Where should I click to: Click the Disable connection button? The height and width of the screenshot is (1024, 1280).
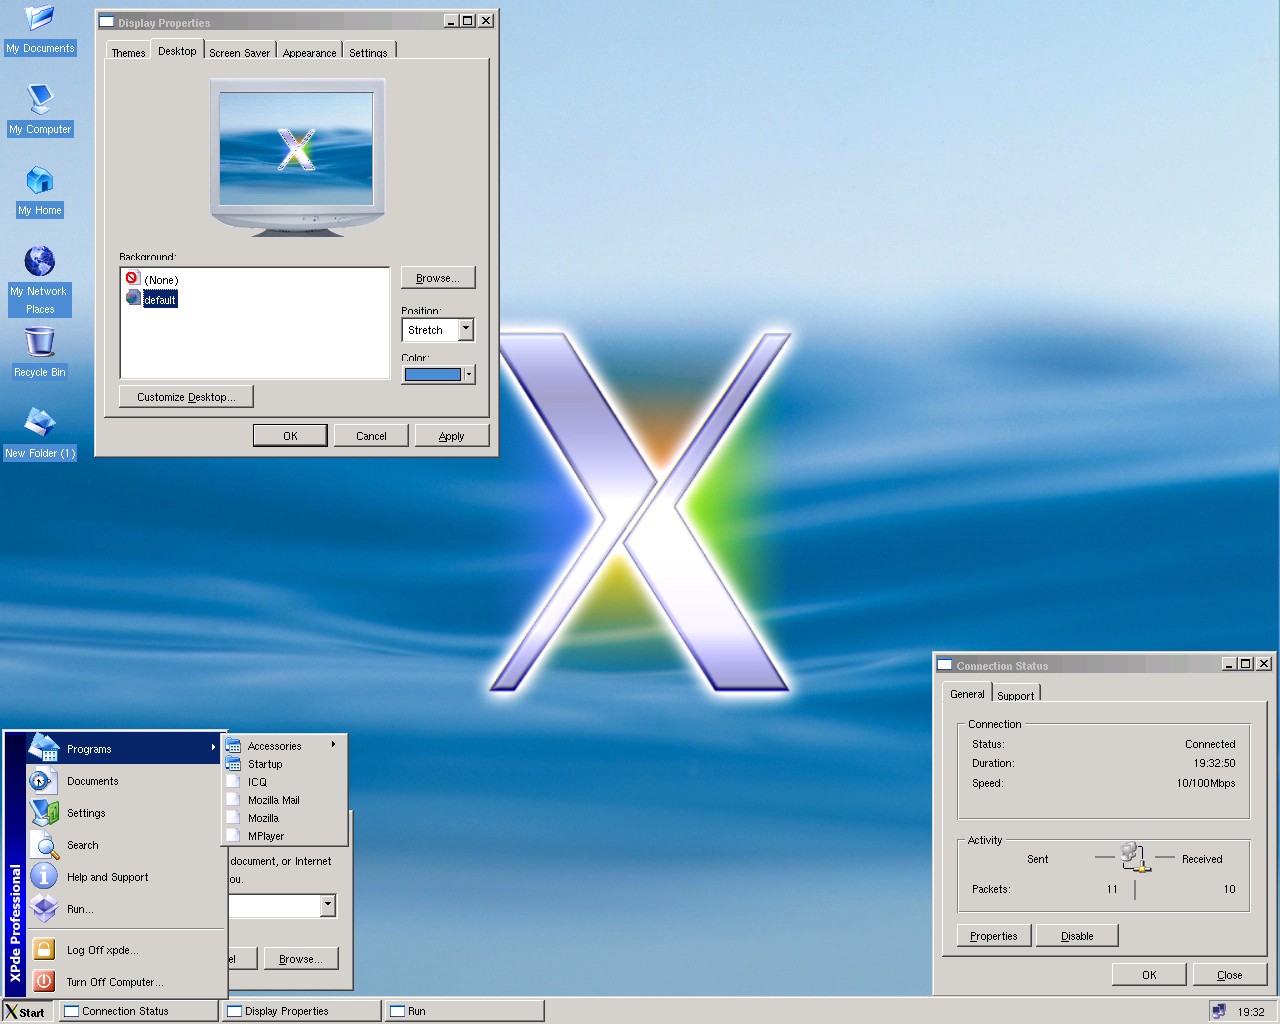tap(1077, 936)
